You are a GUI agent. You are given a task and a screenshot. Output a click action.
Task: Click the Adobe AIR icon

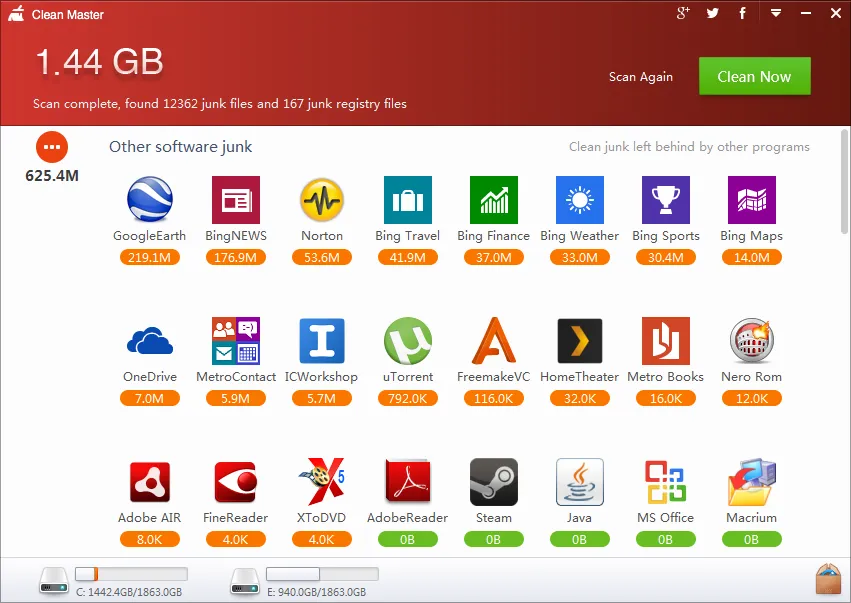coord(150,482)
